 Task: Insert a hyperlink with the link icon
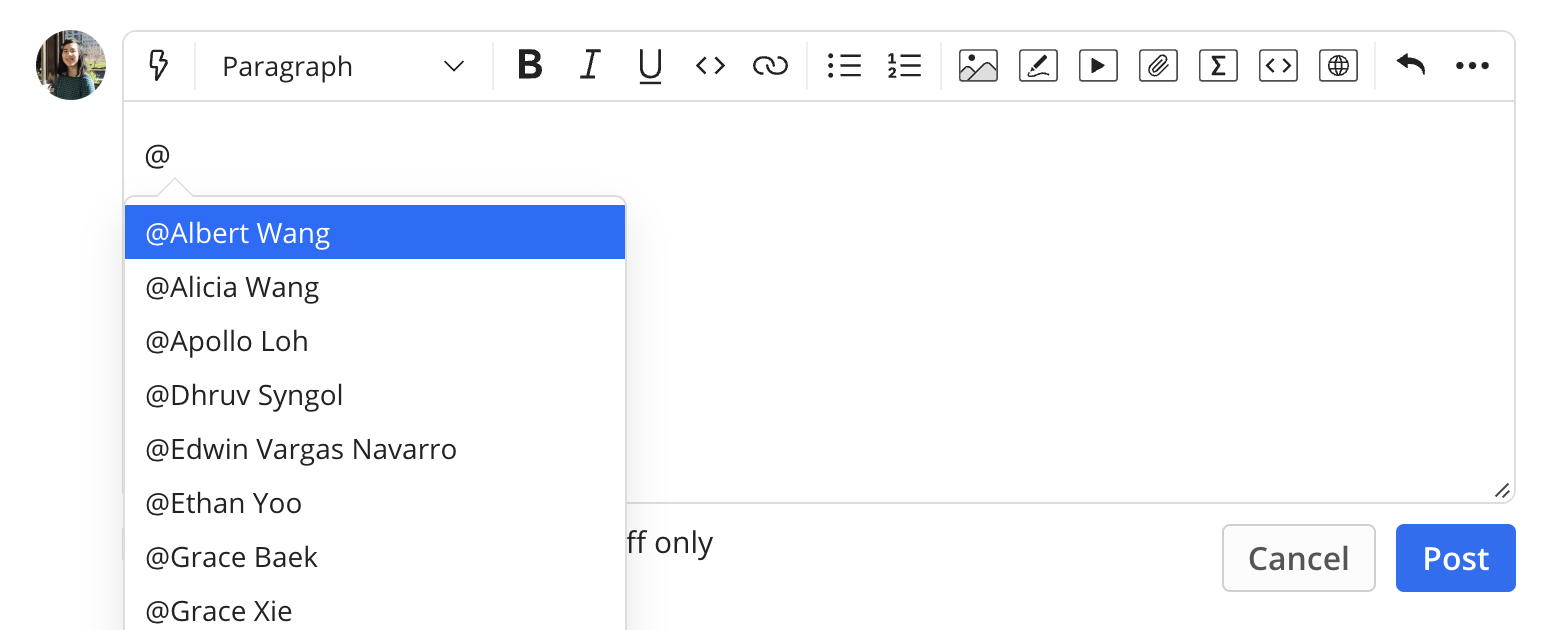pyautogui.click(x=770, y=66)
